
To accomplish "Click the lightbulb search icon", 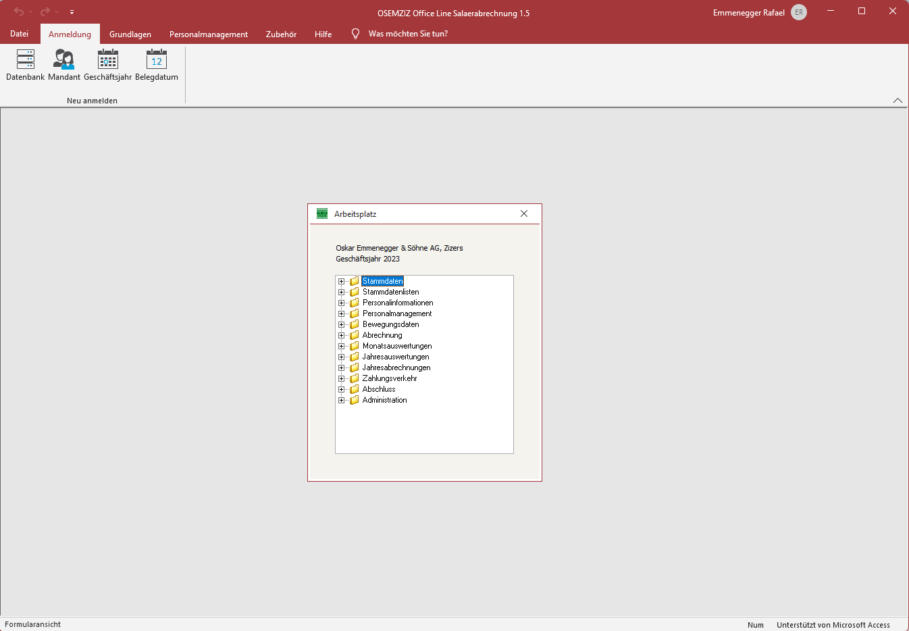I will pyautogui.click(x=355, y=34).
